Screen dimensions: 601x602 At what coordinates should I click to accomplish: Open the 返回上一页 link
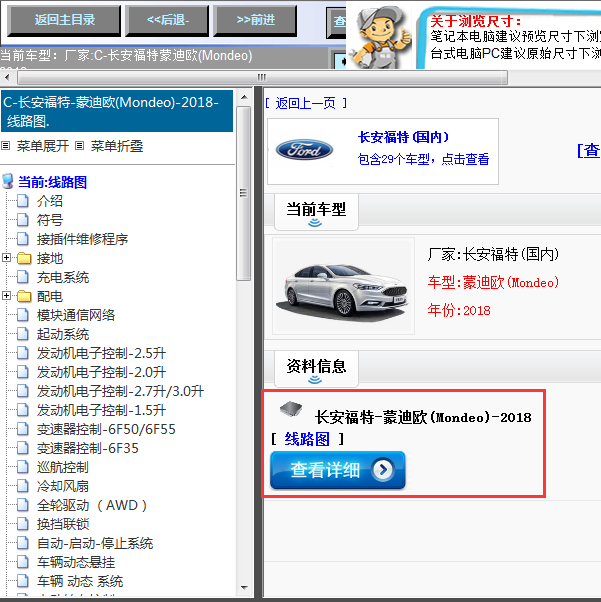[x=306, y=103]
